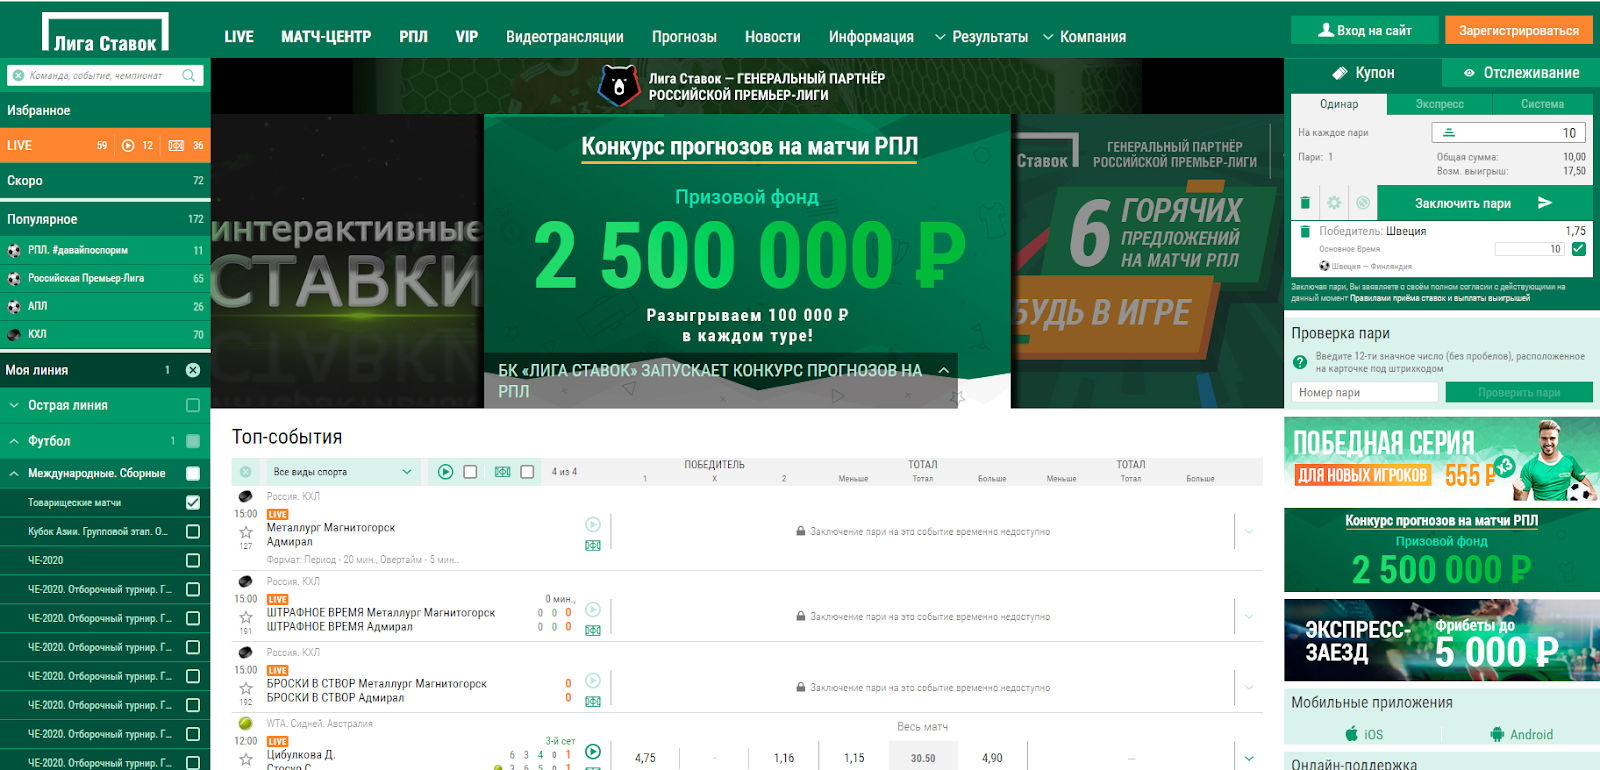Expand more markets for the Цибулкова Д. match
The width and height of the screenshot is (1600, 770).
pos(1249,758)
